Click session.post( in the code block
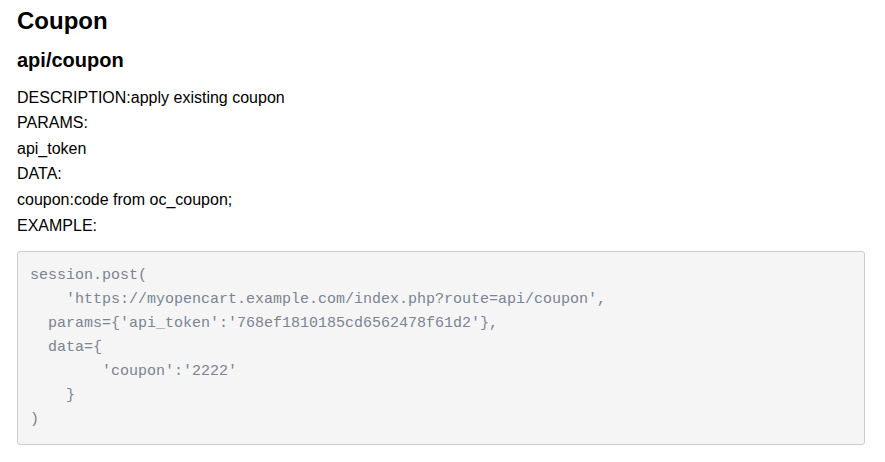Viewport: 885px width, 462px height. click(89, 274)
